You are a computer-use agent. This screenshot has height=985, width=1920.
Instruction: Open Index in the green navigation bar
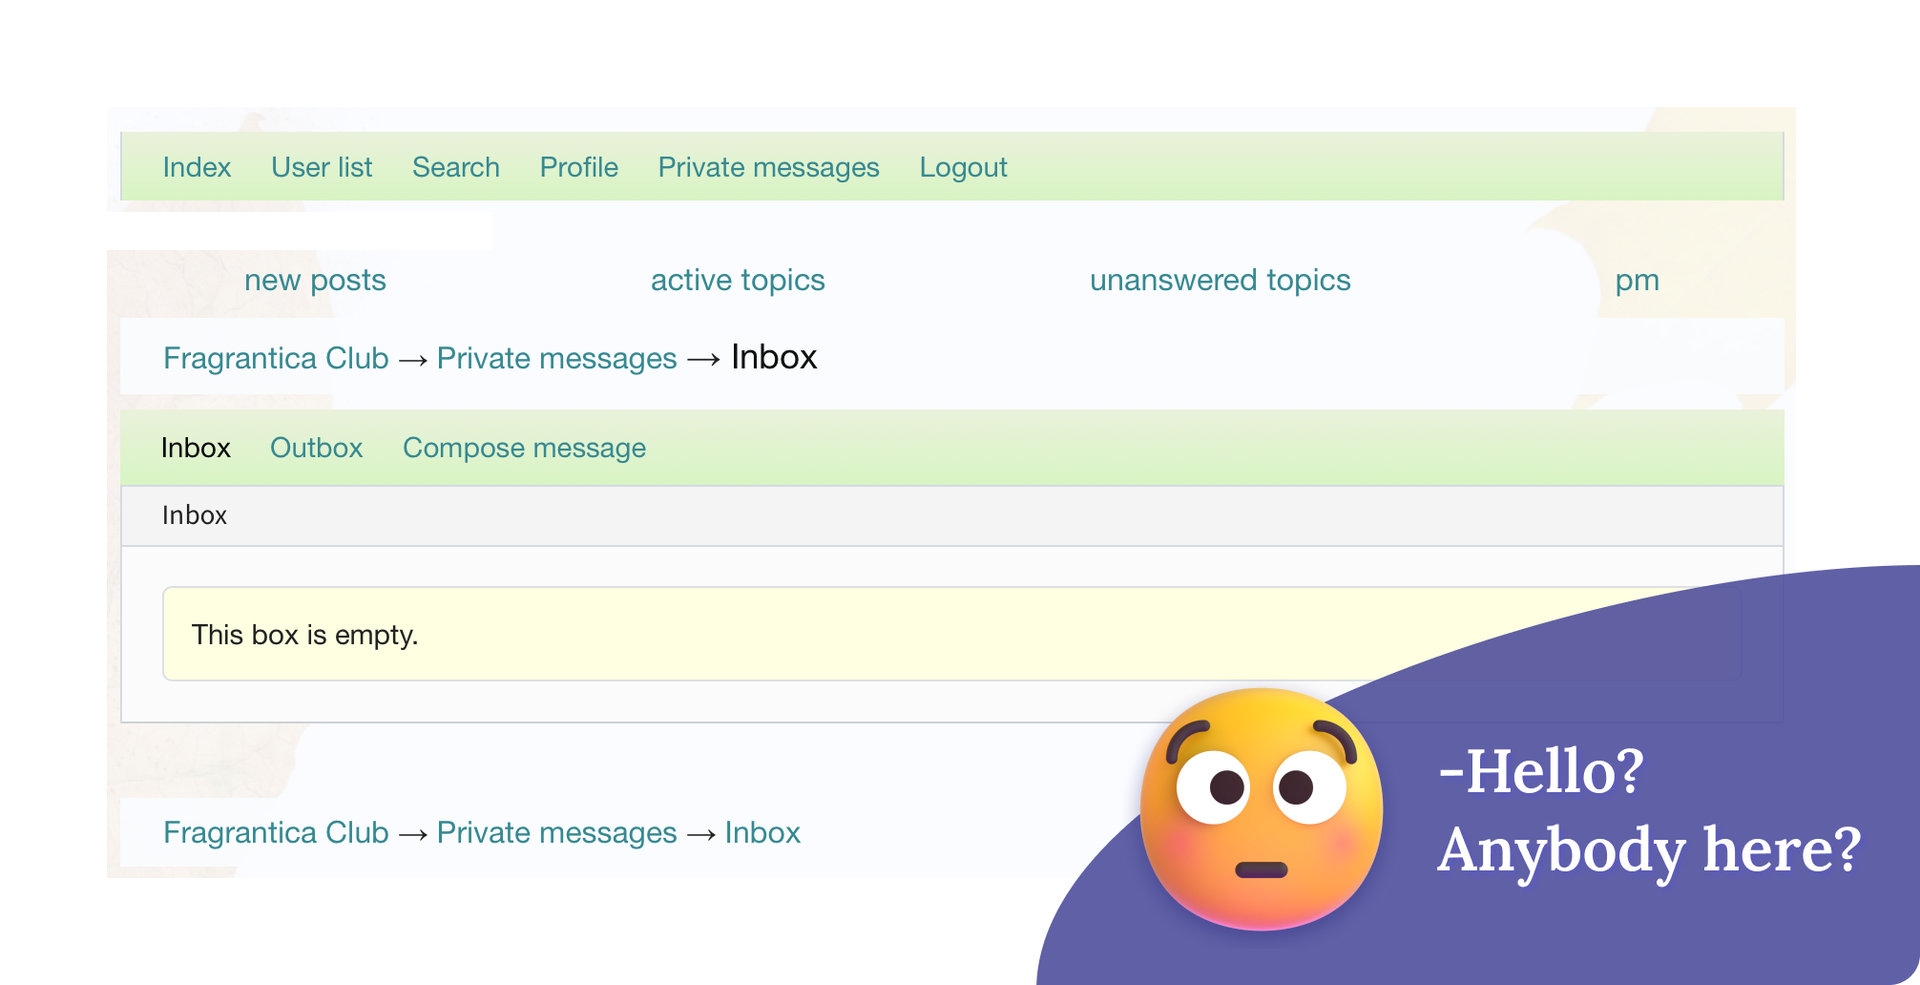tap(196, 167)
